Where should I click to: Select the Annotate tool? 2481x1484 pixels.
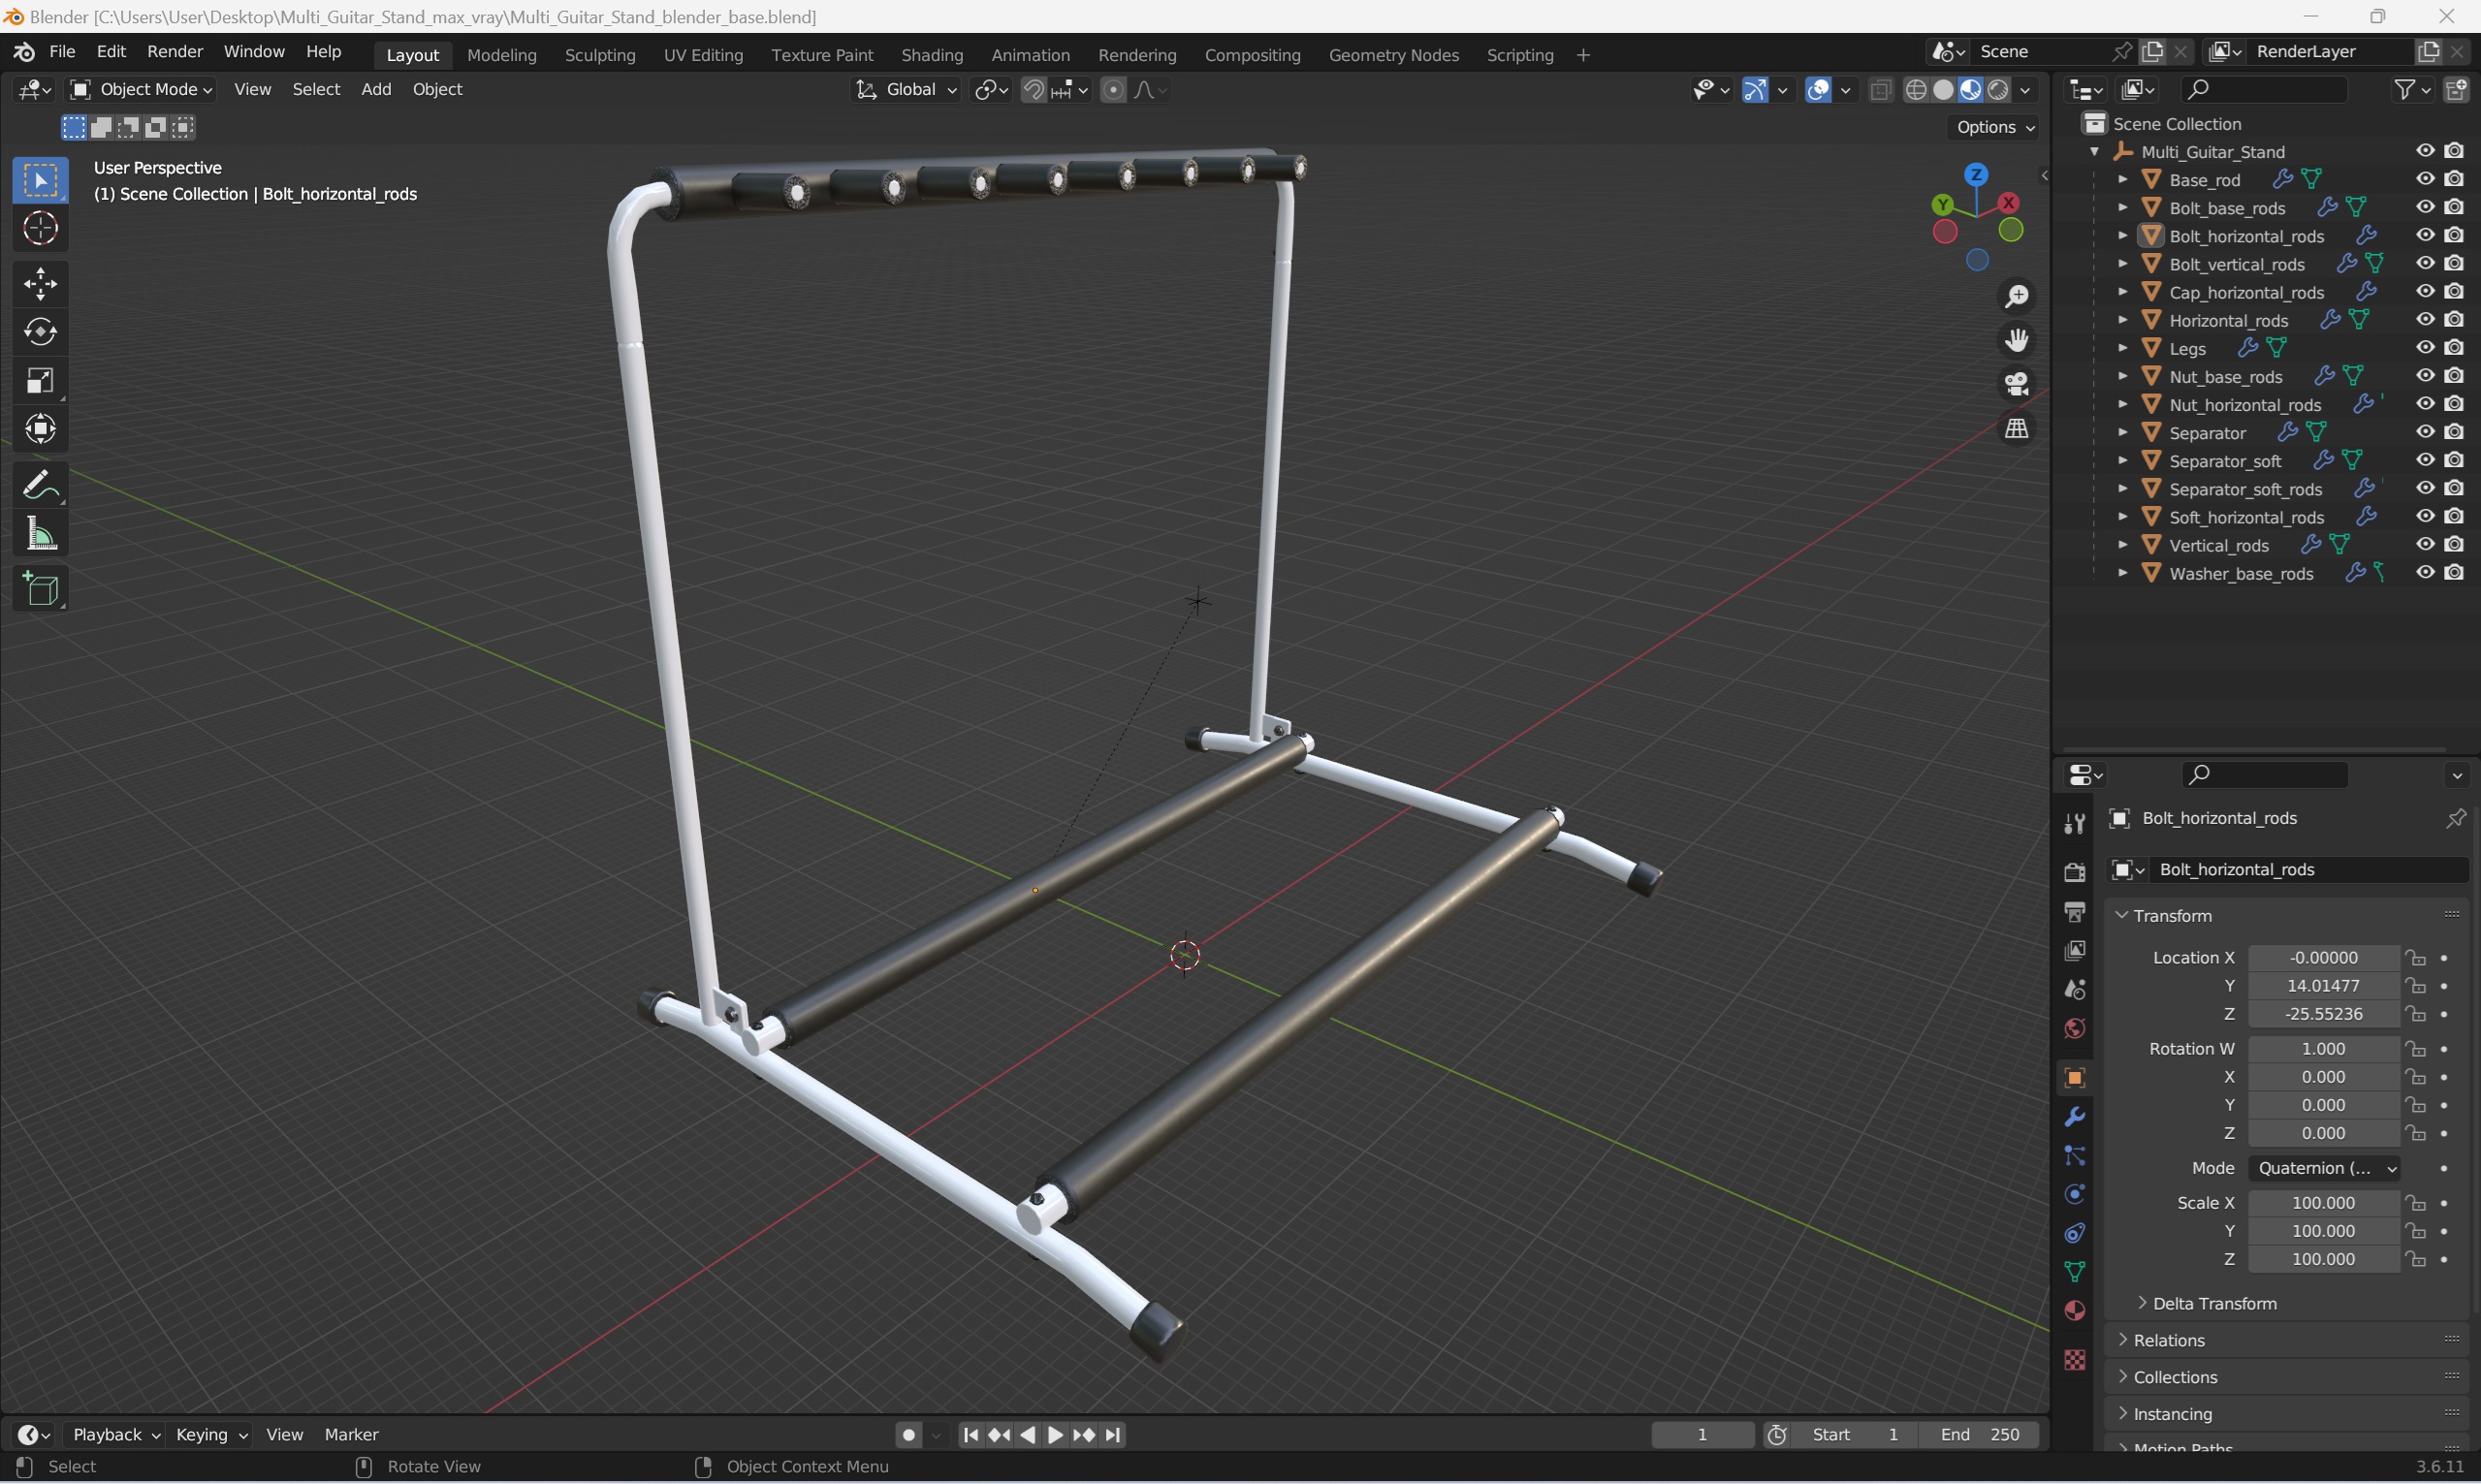pos(40,486)
